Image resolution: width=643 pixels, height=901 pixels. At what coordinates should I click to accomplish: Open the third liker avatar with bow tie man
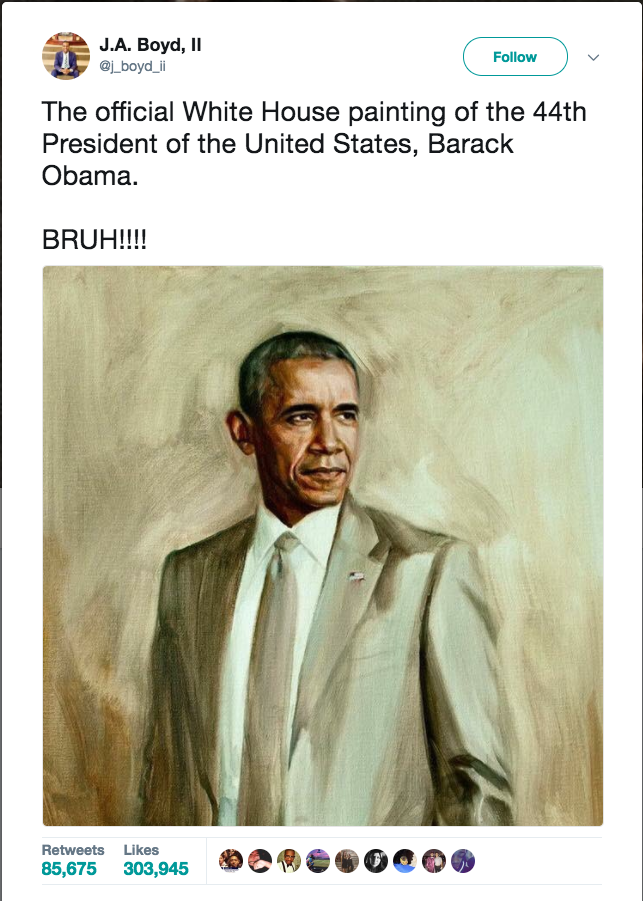pyautogui.click(x=289, y=861)
